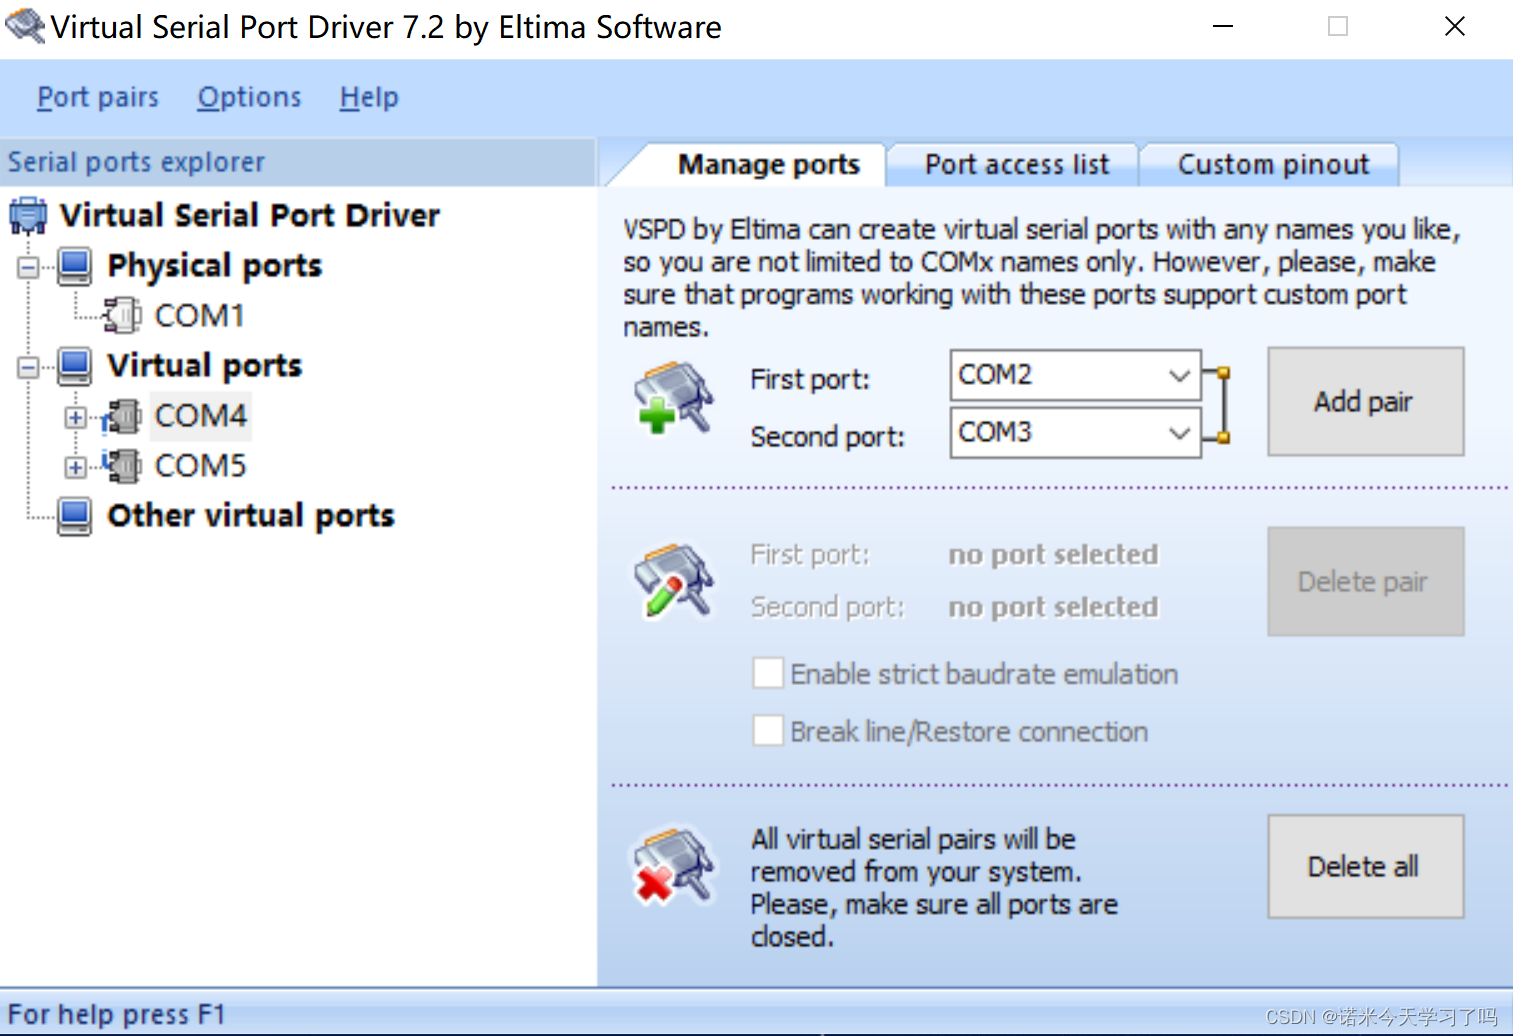Click the Physical ports computer icon

[x=74, y=266]
